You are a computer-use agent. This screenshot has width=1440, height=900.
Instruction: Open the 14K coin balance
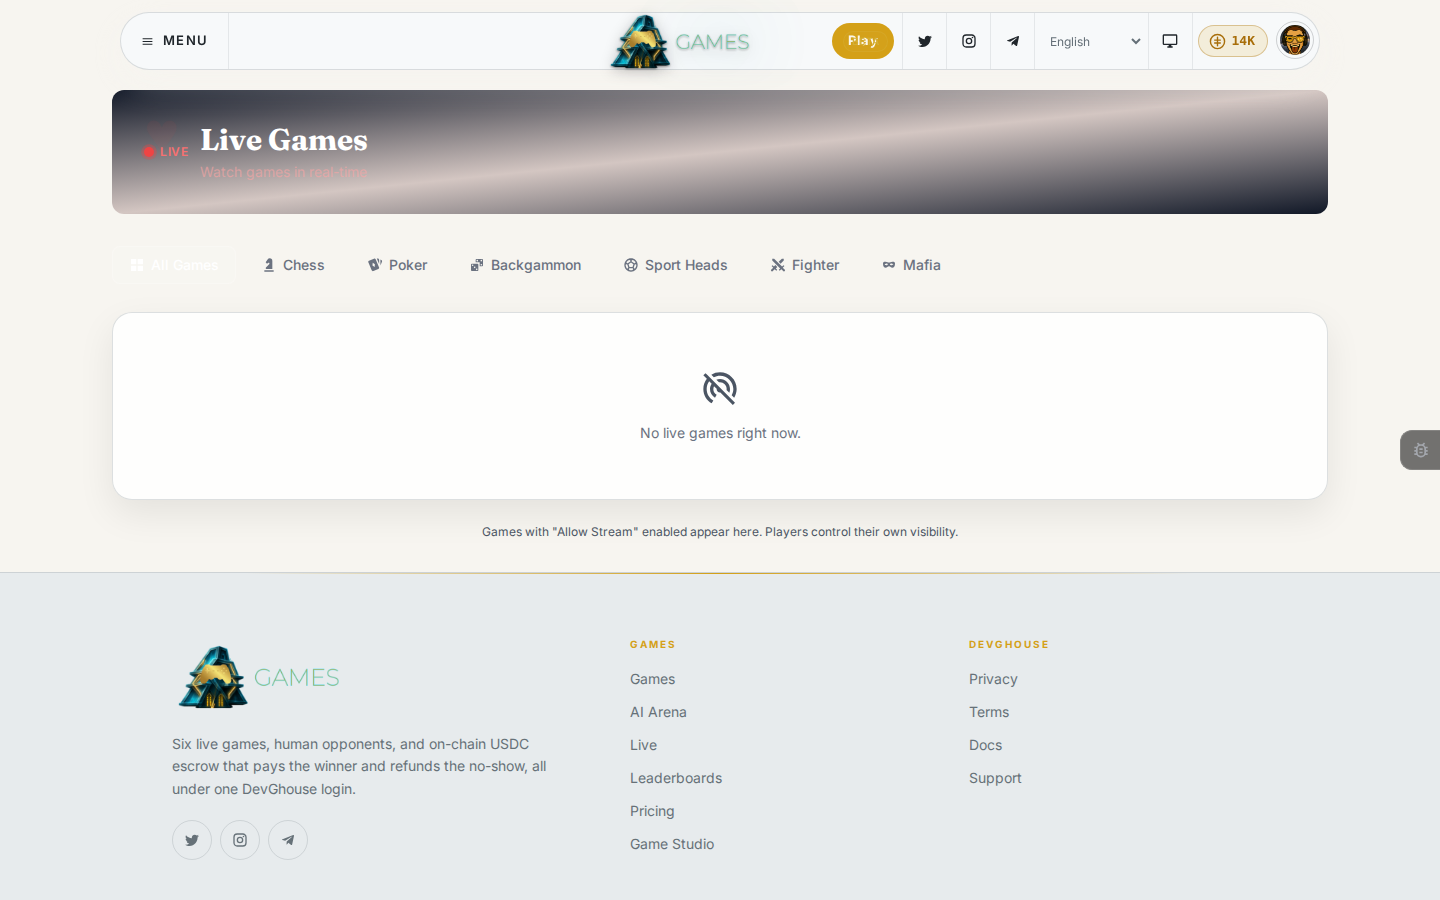(x=1233, y=41)
